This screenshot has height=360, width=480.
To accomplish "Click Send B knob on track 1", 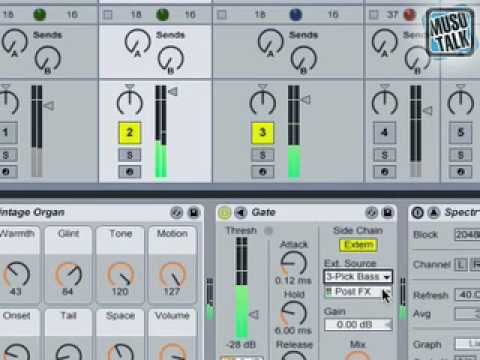I will click(48, 60).
